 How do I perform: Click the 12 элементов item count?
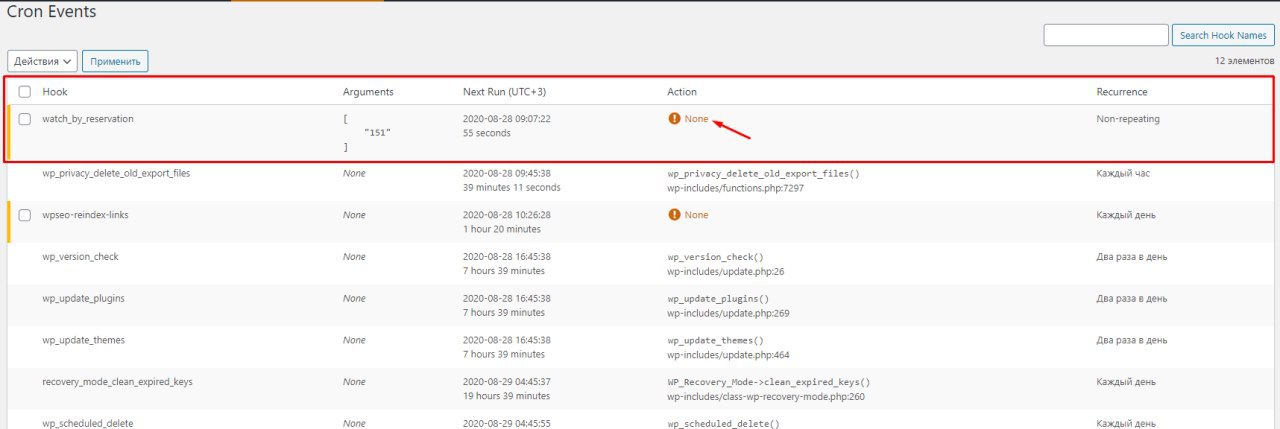click(1245, 61)
